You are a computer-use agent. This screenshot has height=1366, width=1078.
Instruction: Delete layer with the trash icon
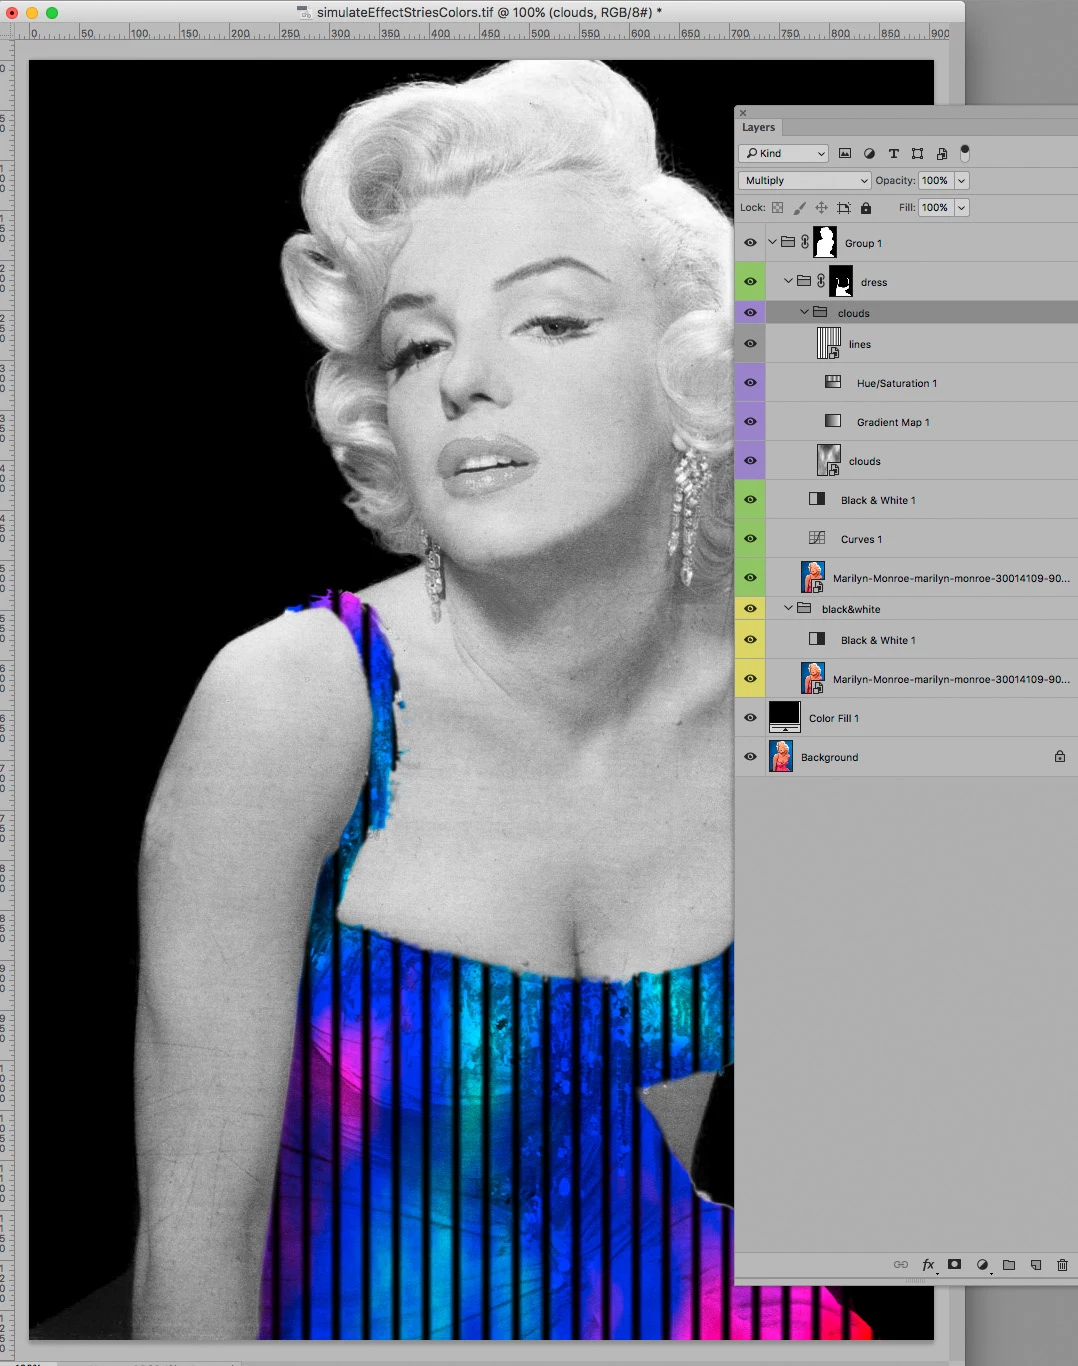pos(1062,1265)
